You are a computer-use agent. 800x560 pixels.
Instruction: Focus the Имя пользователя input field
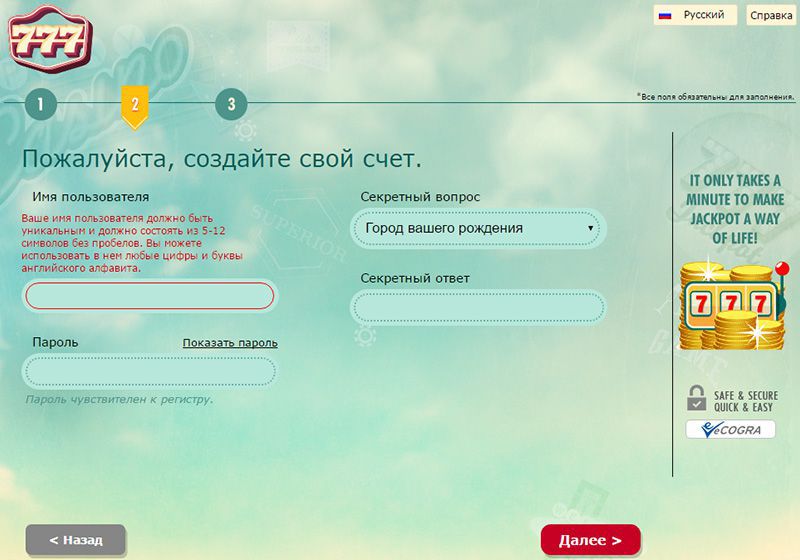click(x=149, y=295)
